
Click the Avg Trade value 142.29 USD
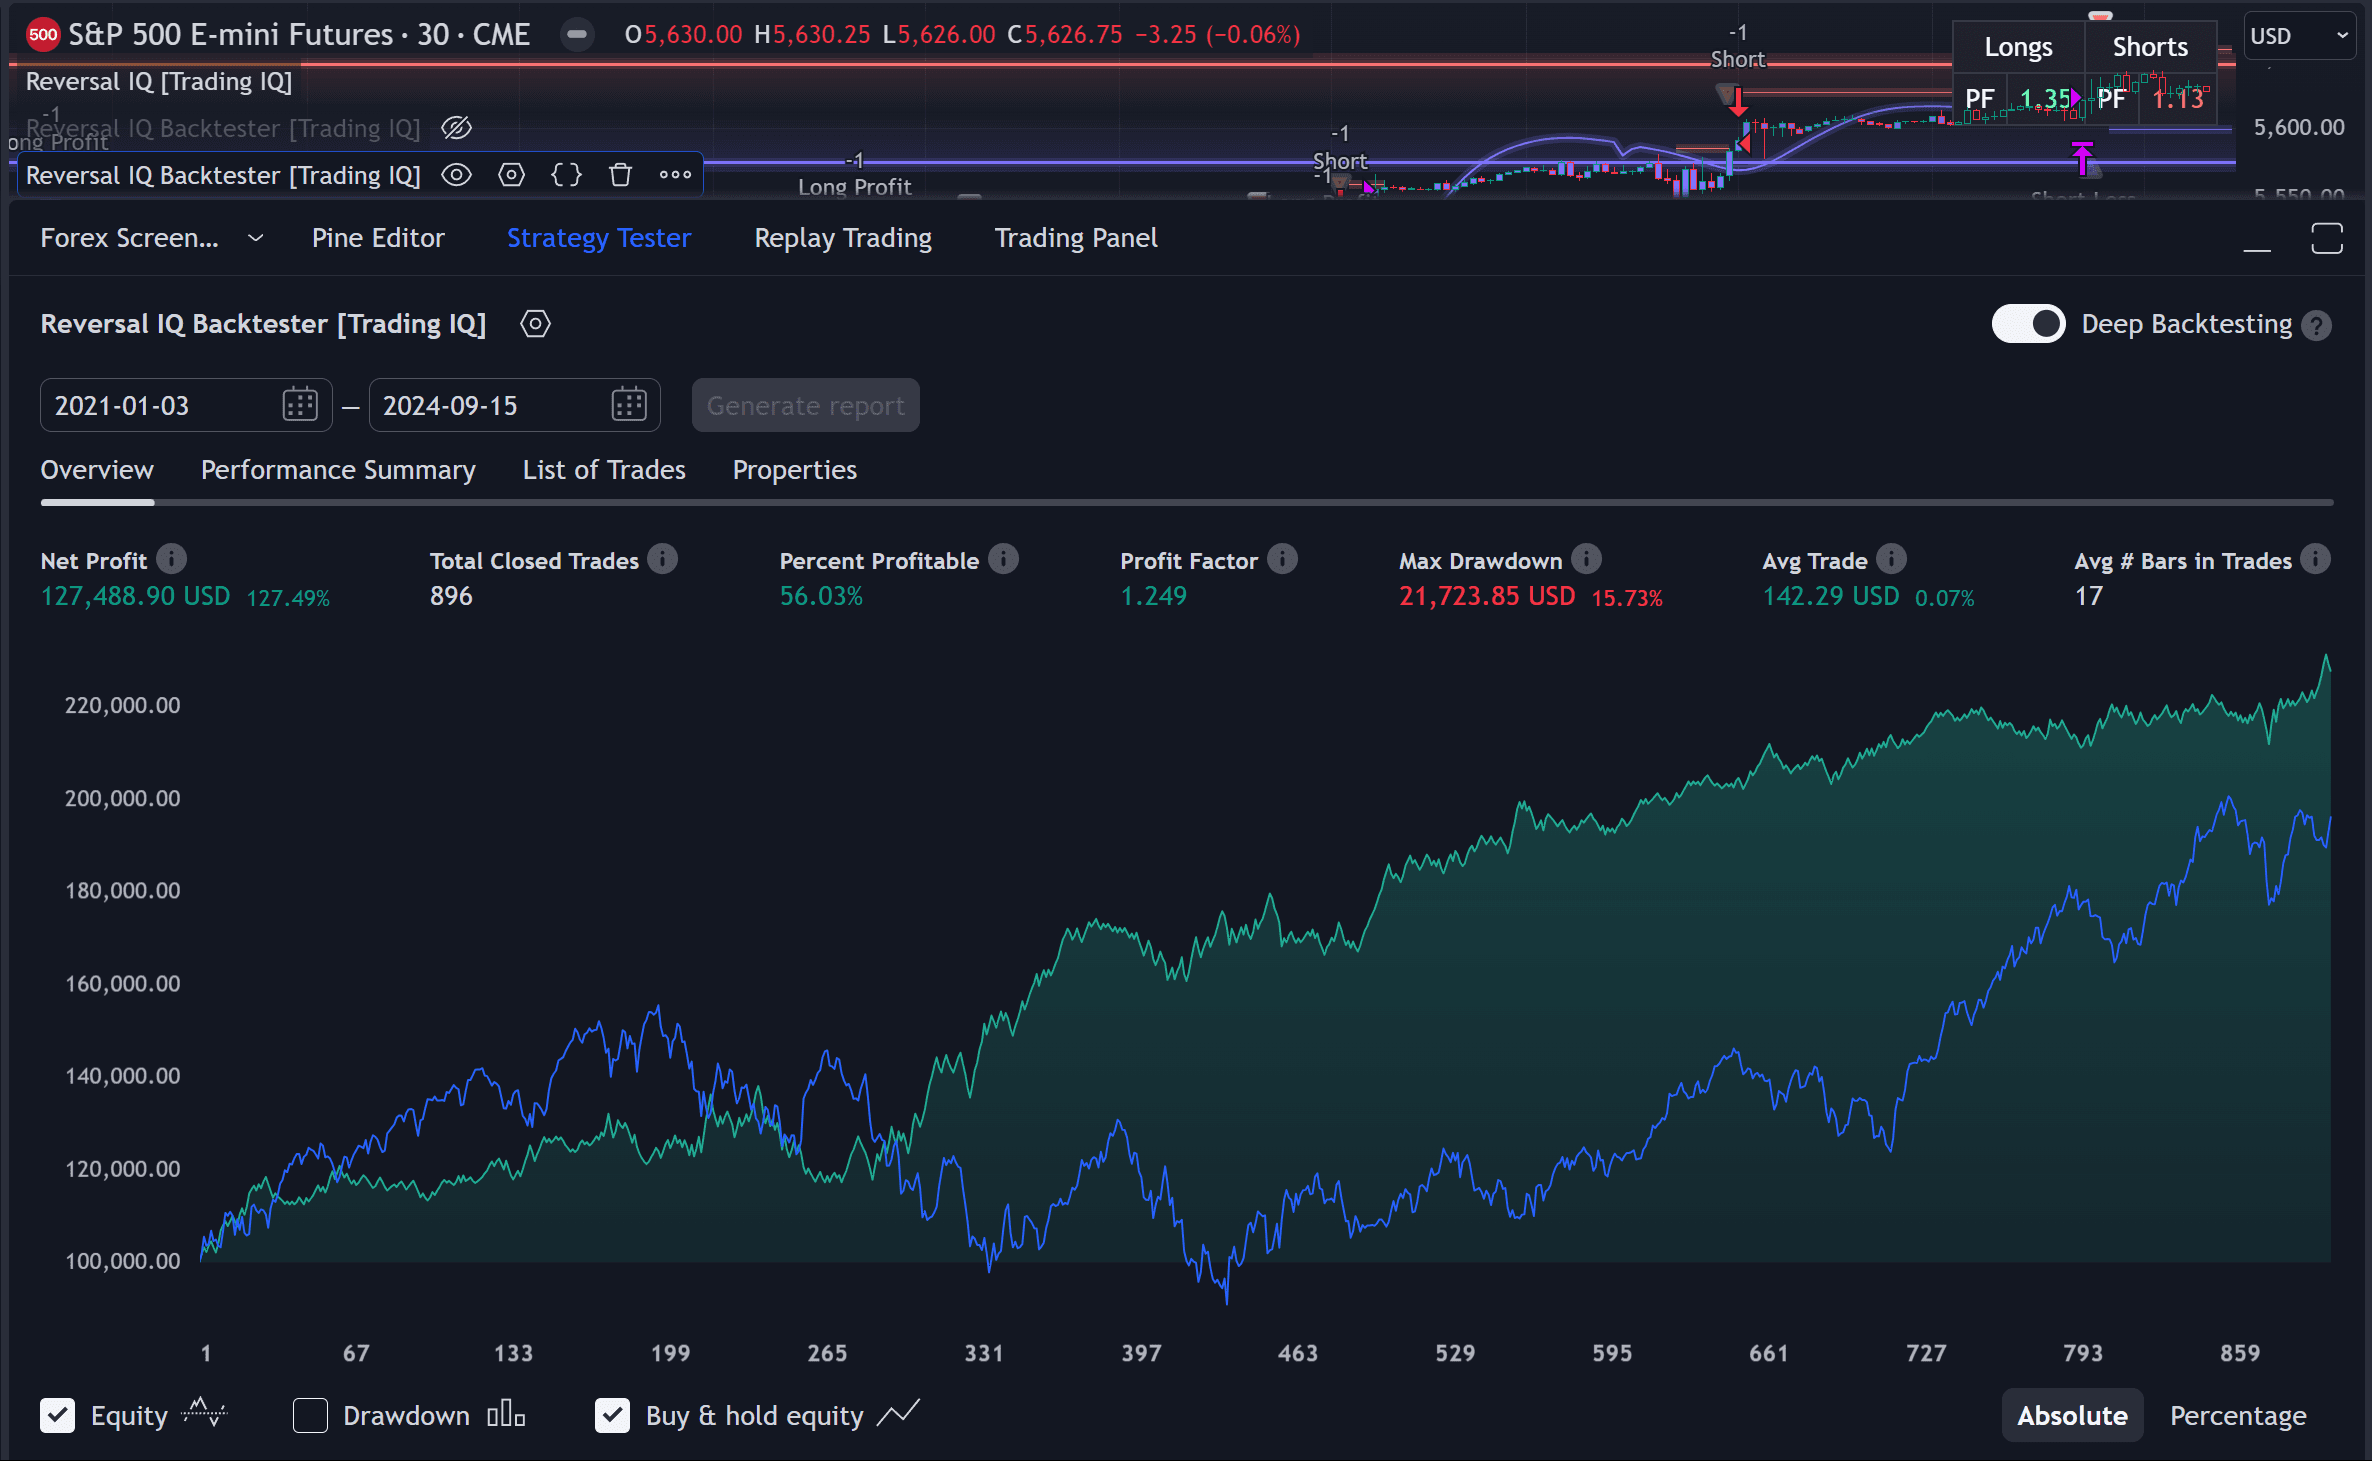point(1830,597)
